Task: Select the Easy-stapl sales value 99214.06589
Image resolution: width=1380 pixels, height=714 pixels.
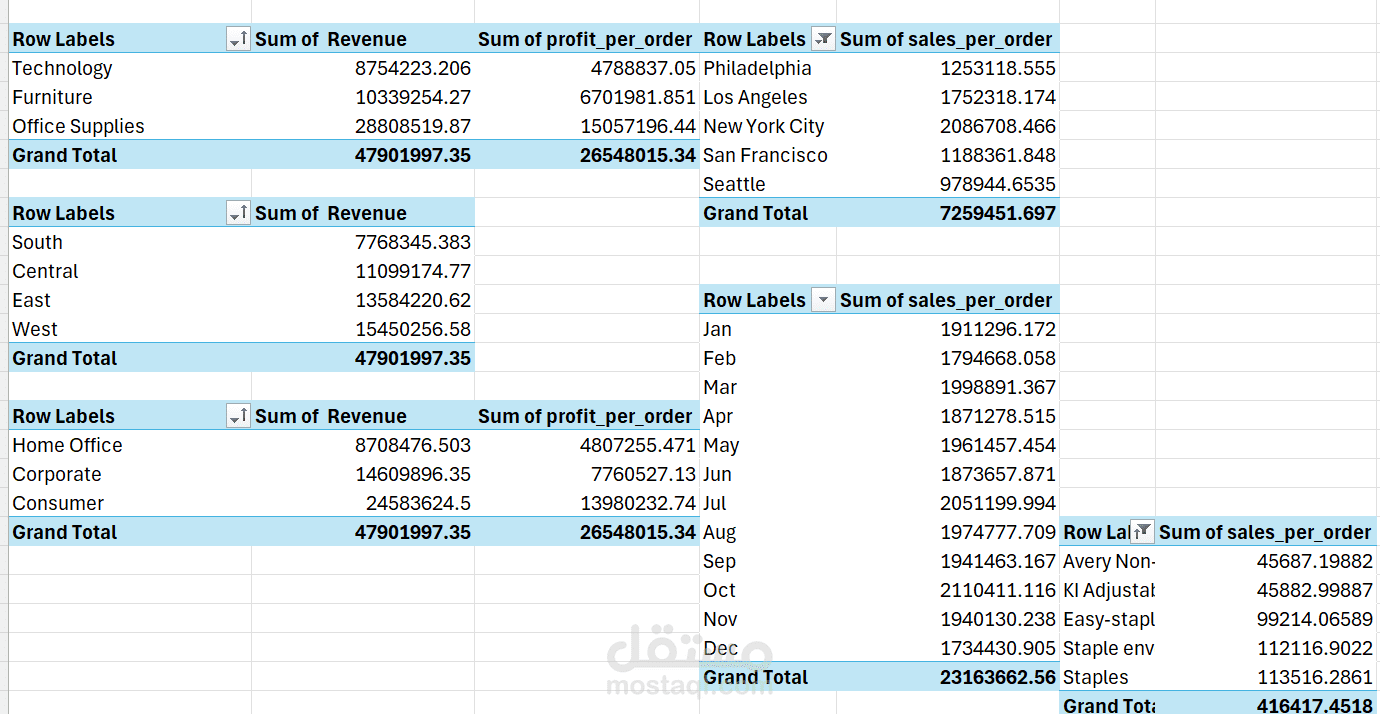Action: pyautogui.click(x=1314, y=620)
